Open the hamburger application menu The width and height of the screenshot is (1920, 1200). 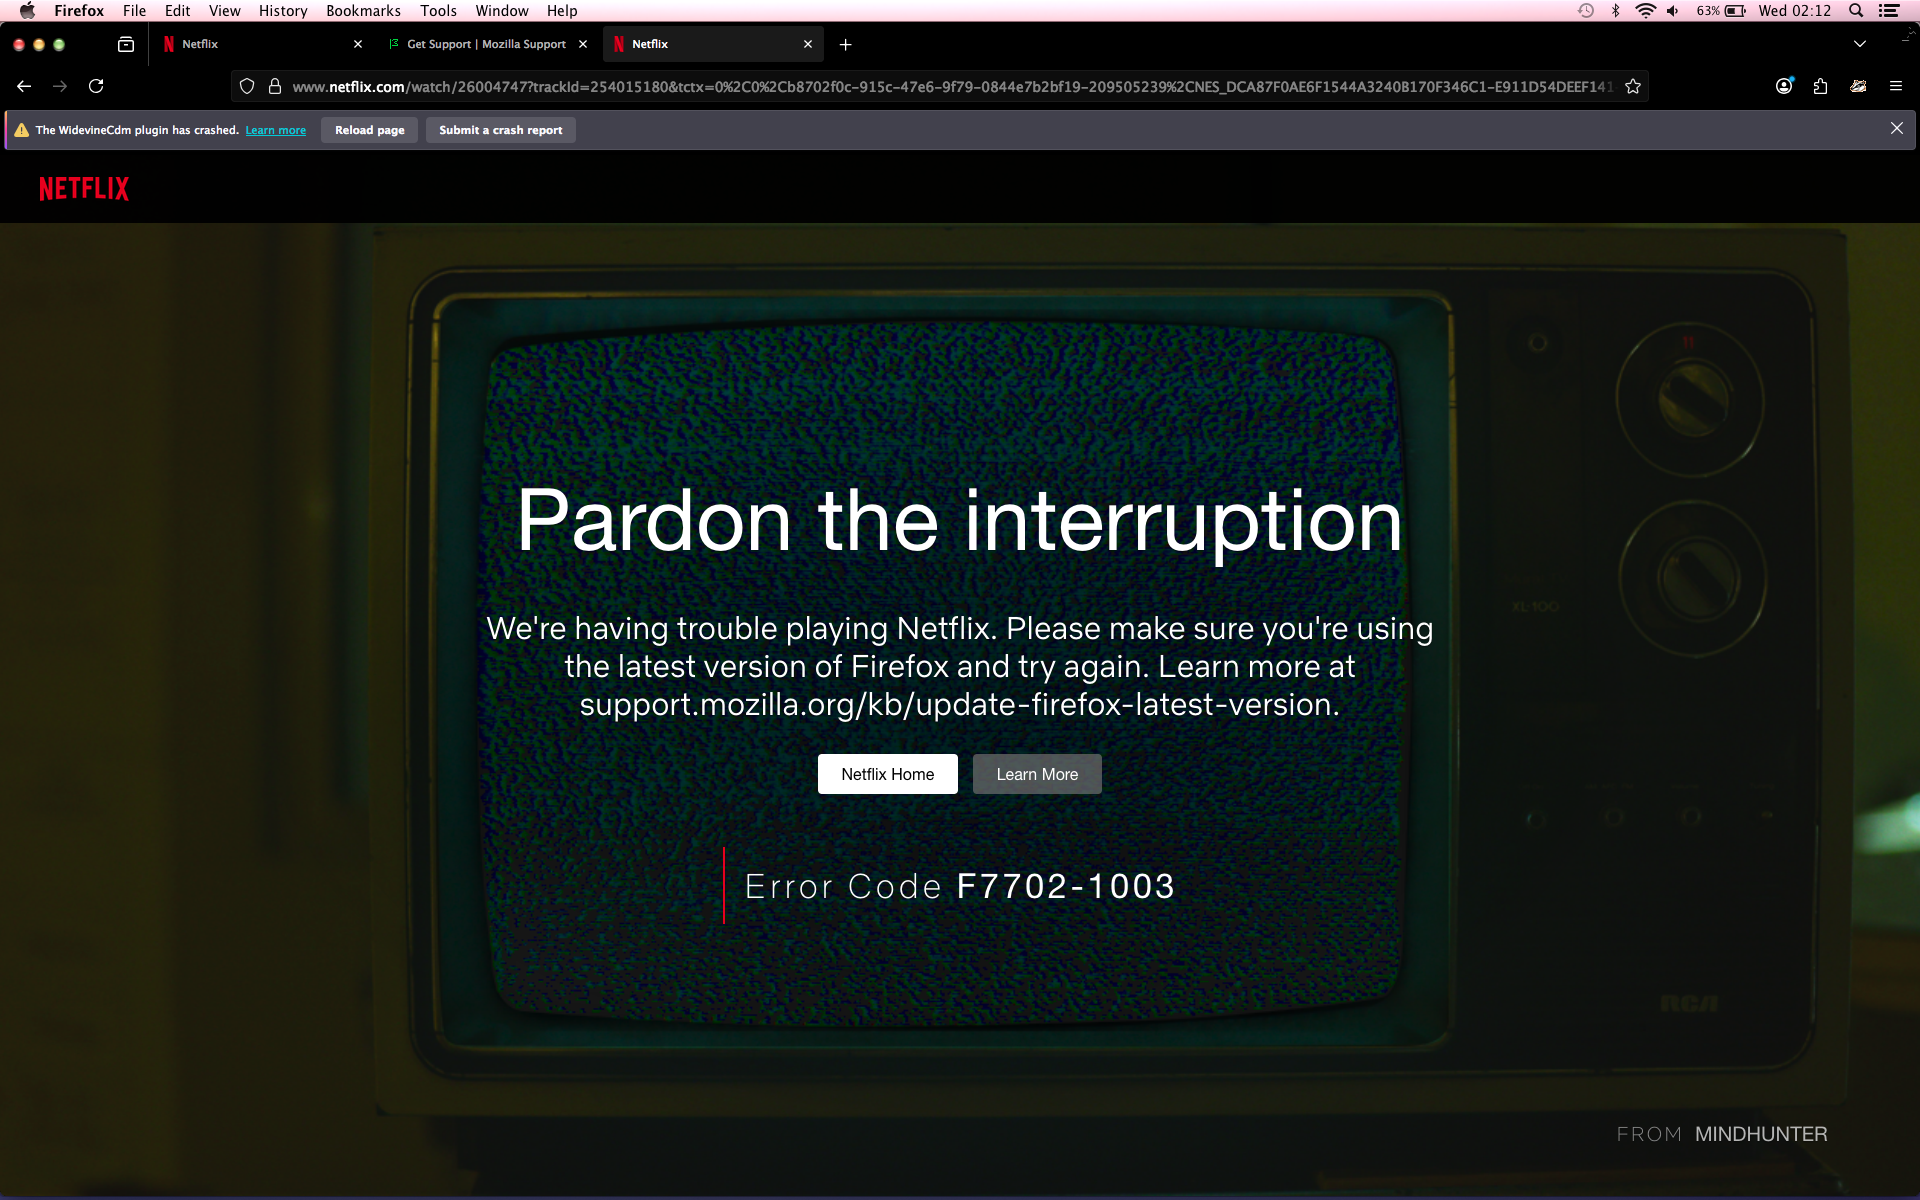coord(1896,86)
